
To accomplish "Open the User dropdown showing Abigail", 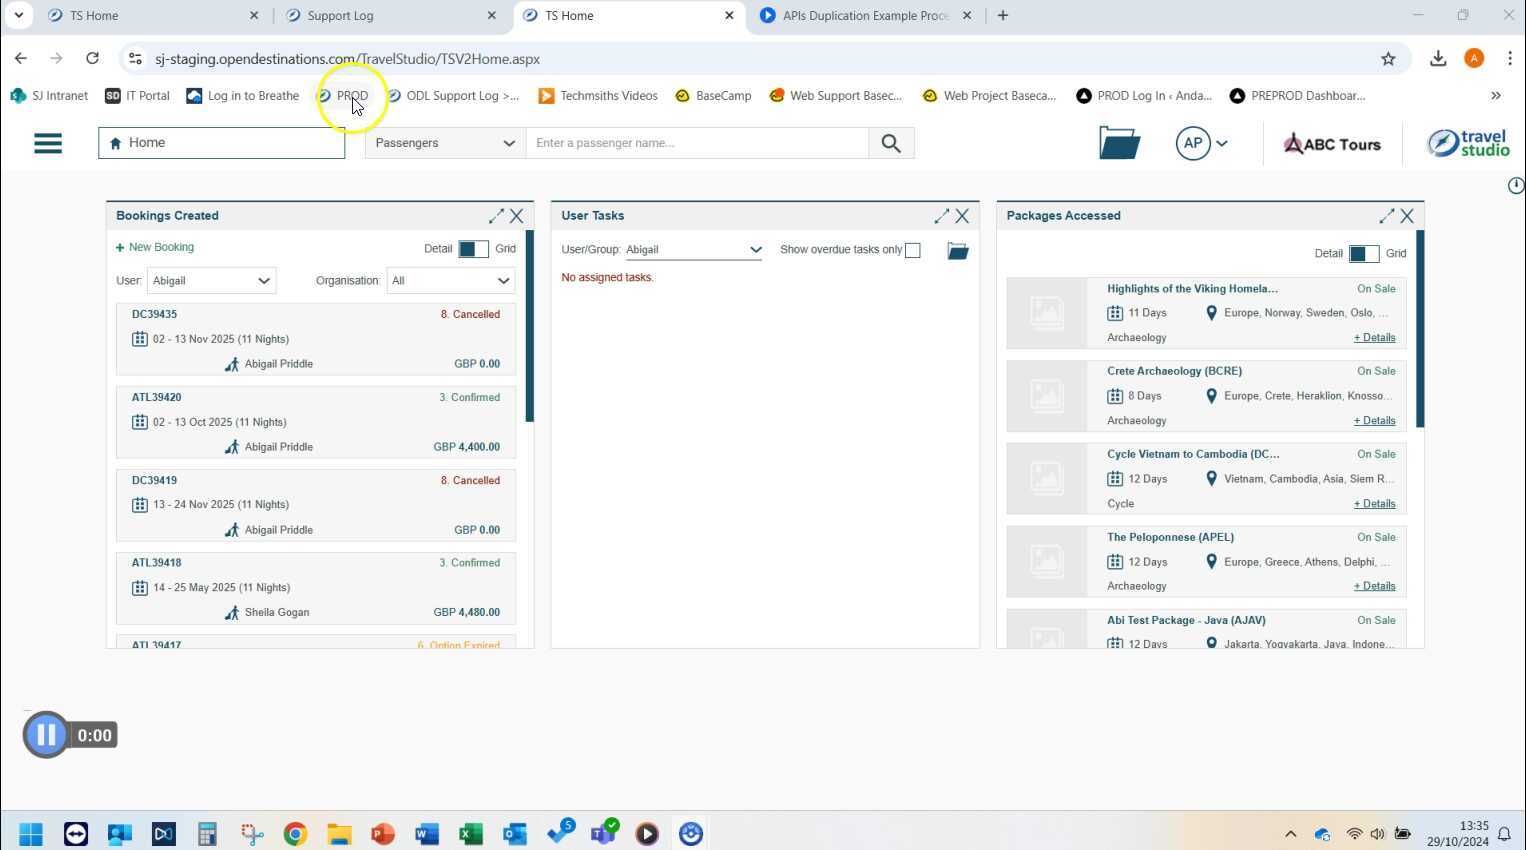I will tap(212, 281).
